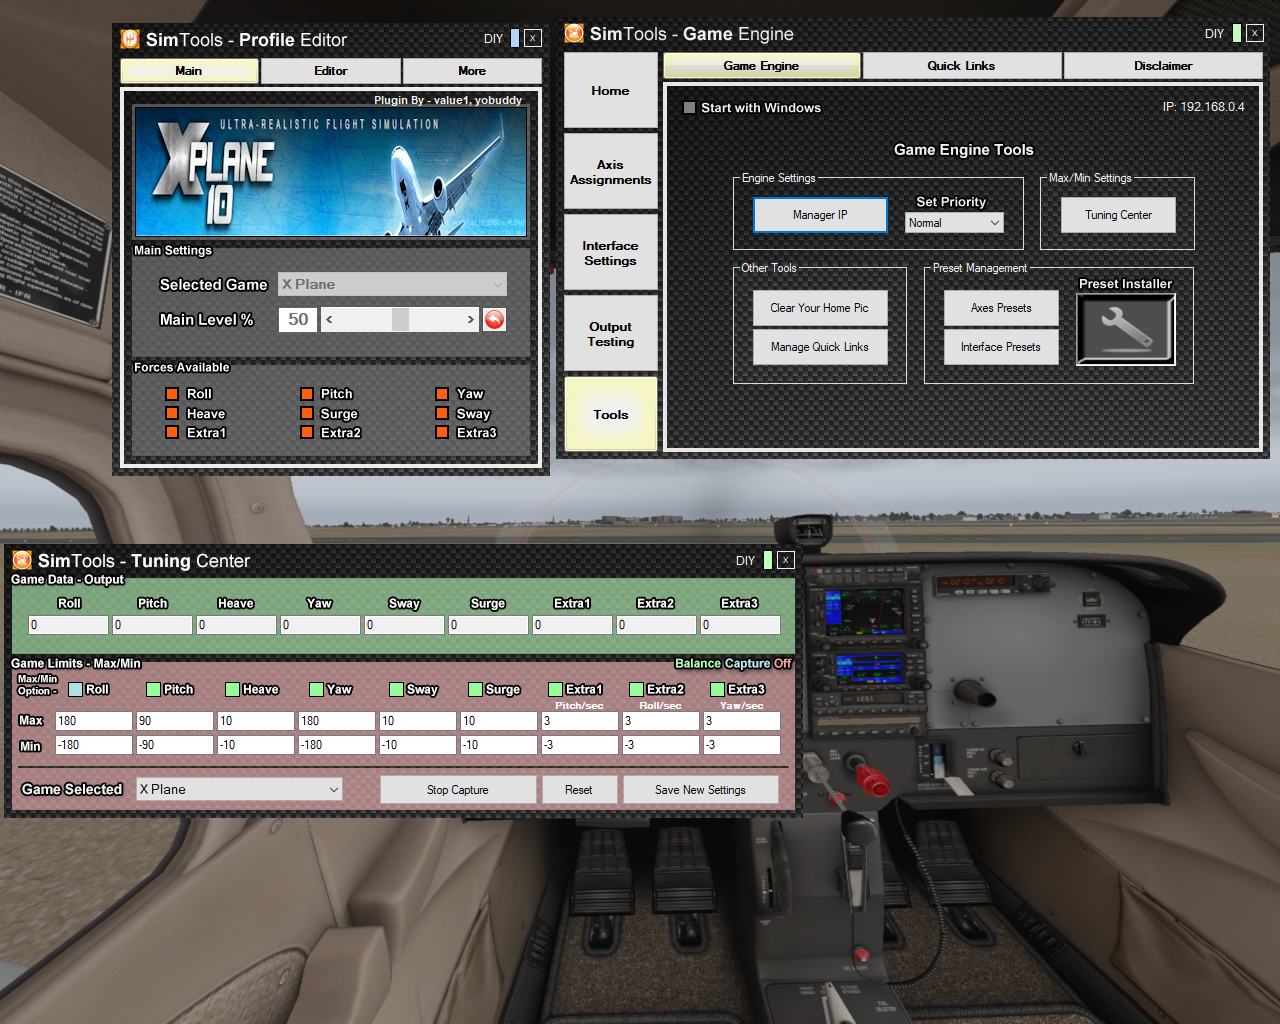Click the blue DIY indicator in Profile Editor

coord(515,38)
